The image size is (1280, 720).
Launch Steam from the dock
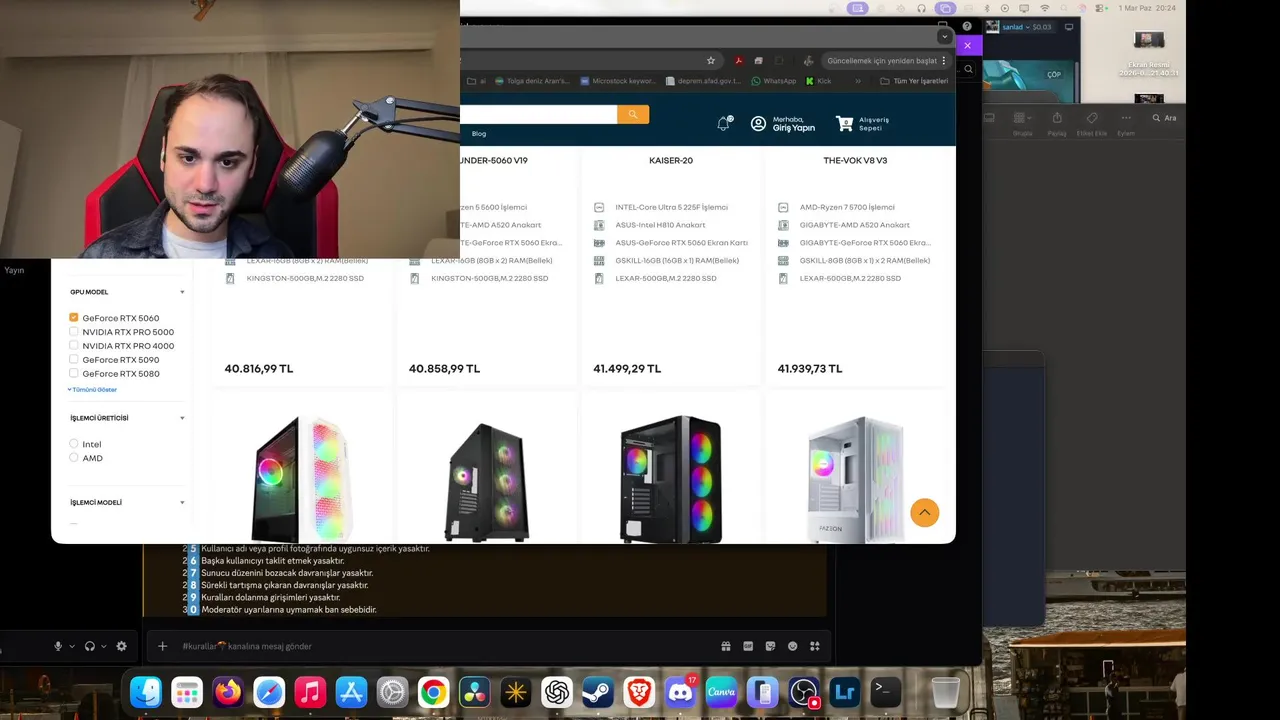coord(598,692)
